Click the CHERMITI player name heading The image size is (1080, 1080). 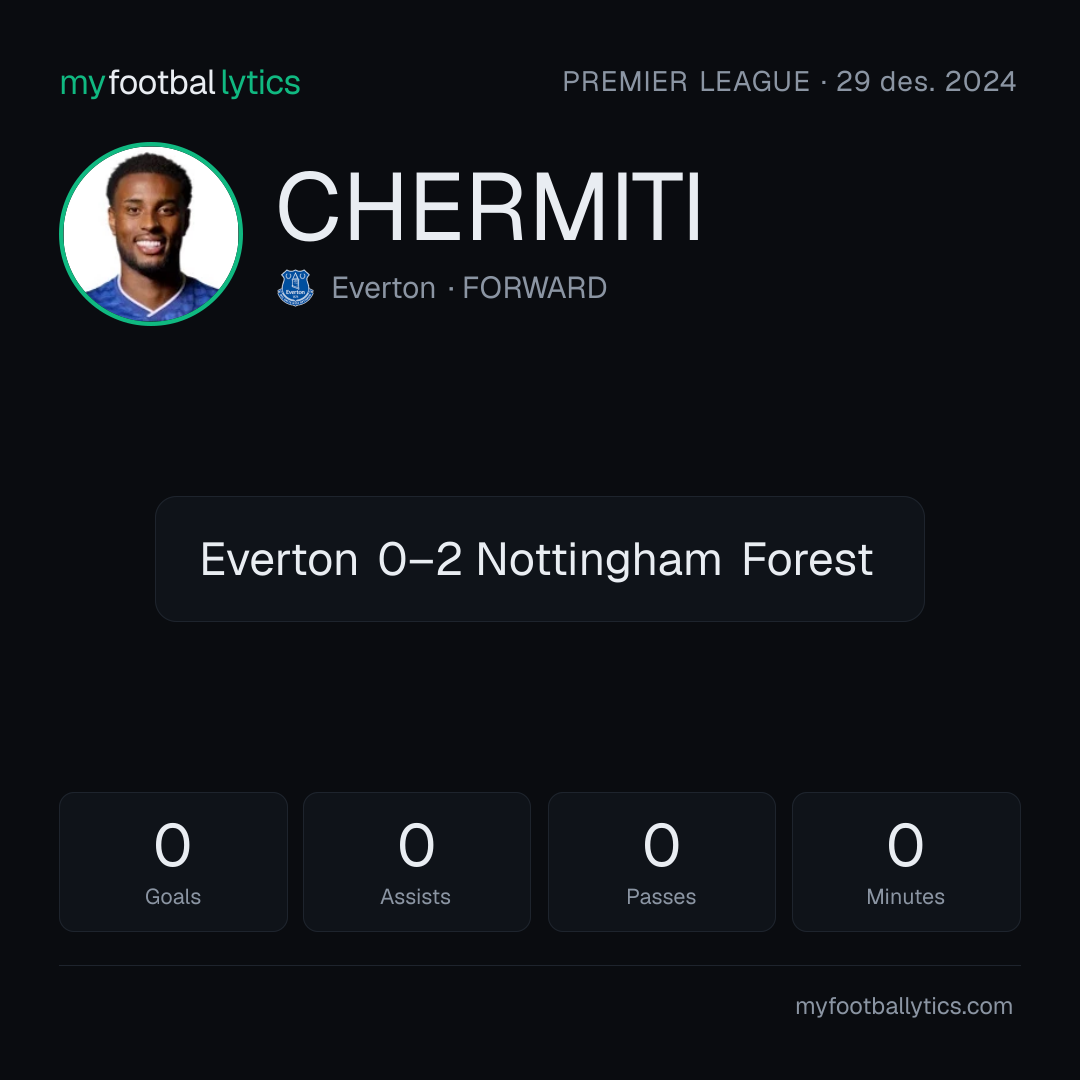(489, 207)
